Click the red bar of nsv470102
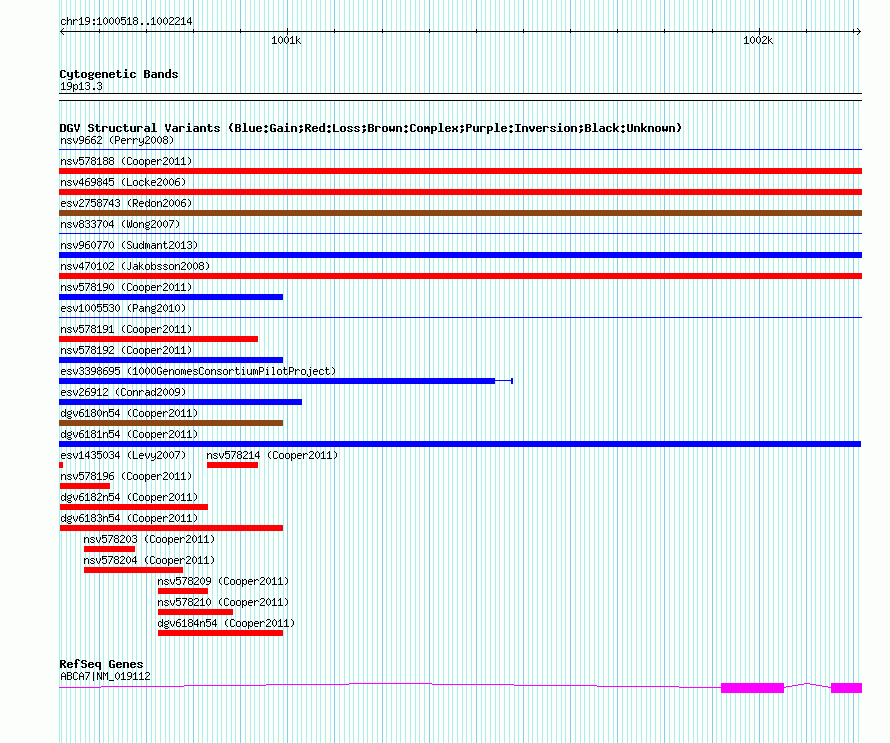Screen dimensions: 890x743 point(460,276)
